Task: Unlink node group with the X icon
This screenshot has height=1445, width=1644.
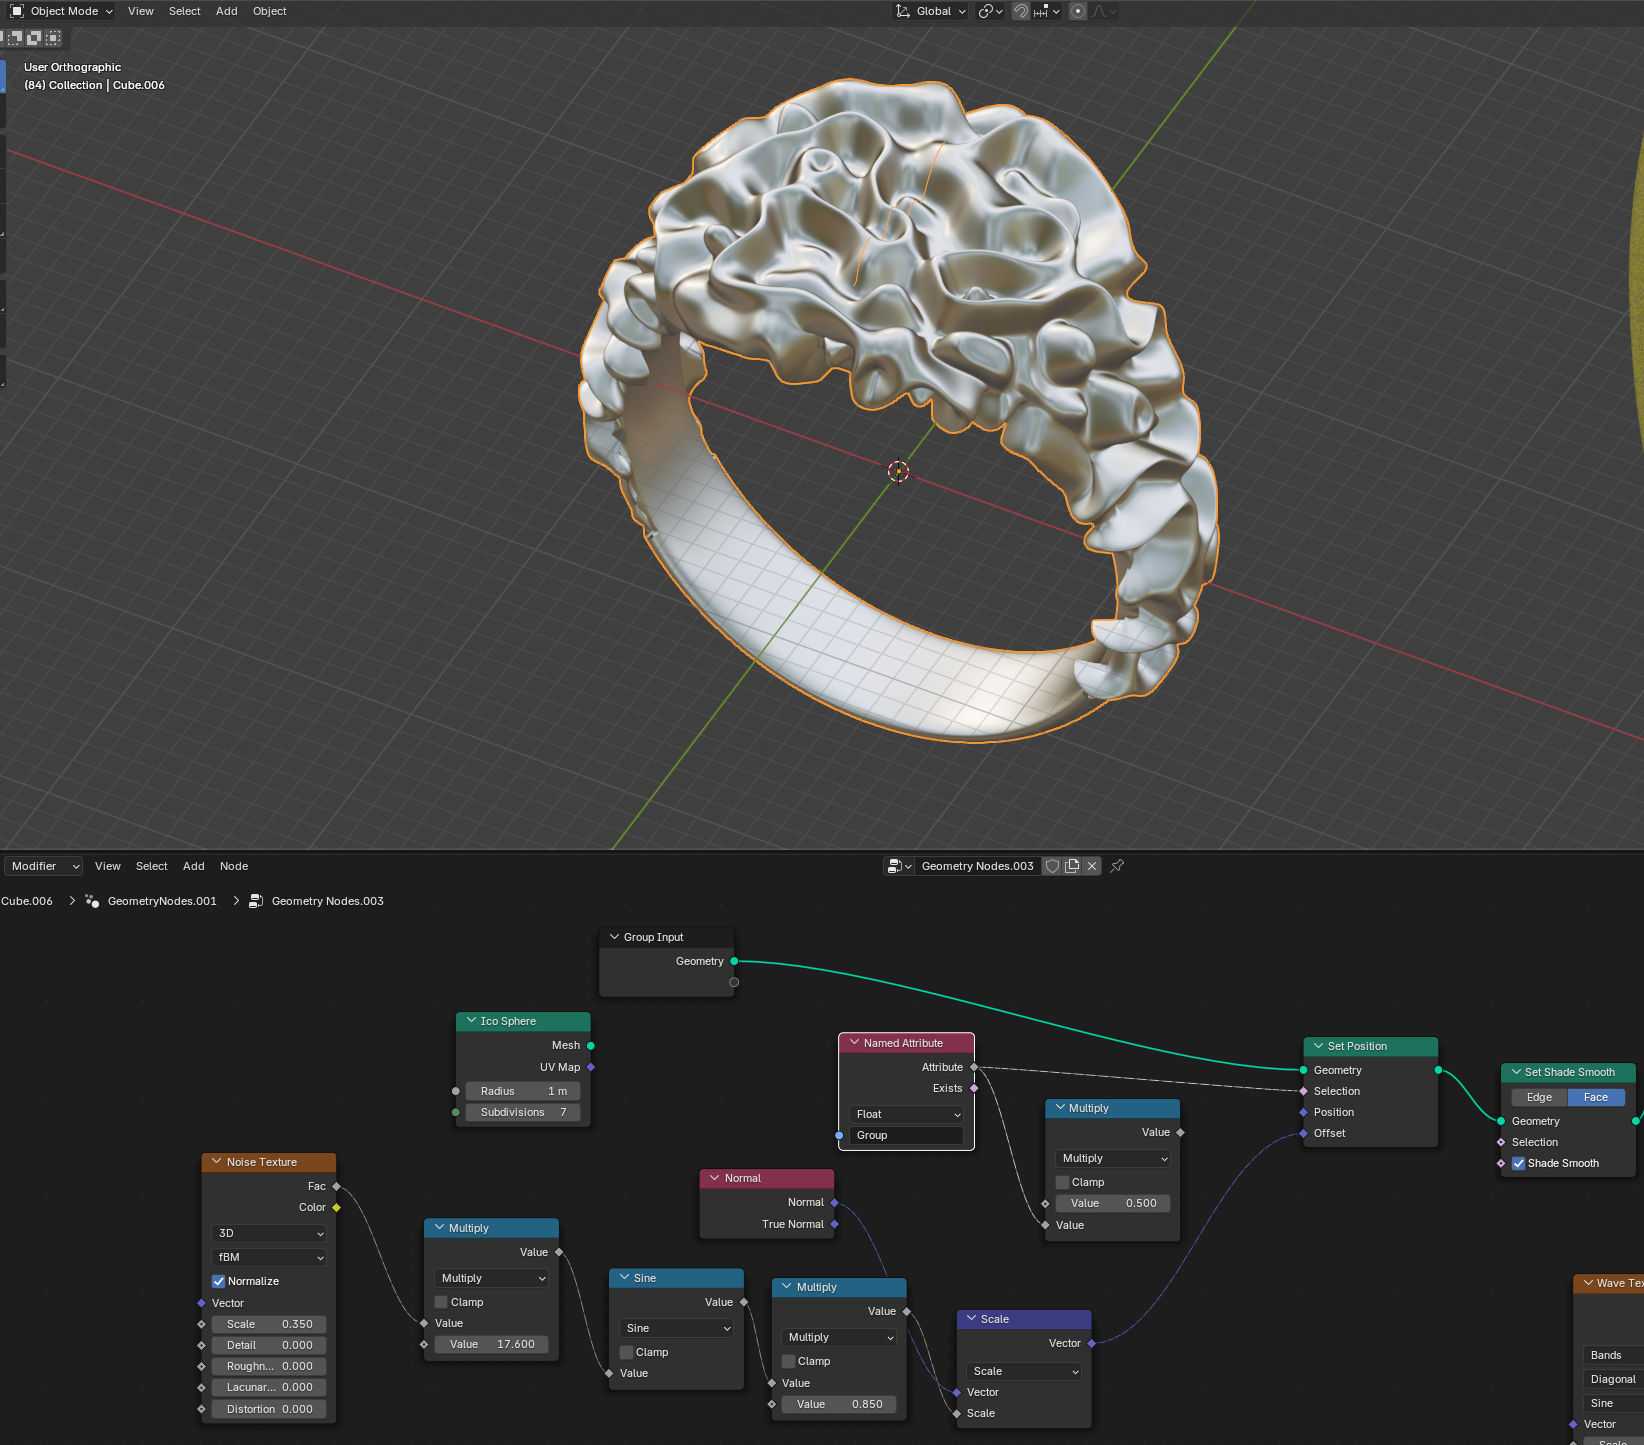Action: [x=1092, y=866]
